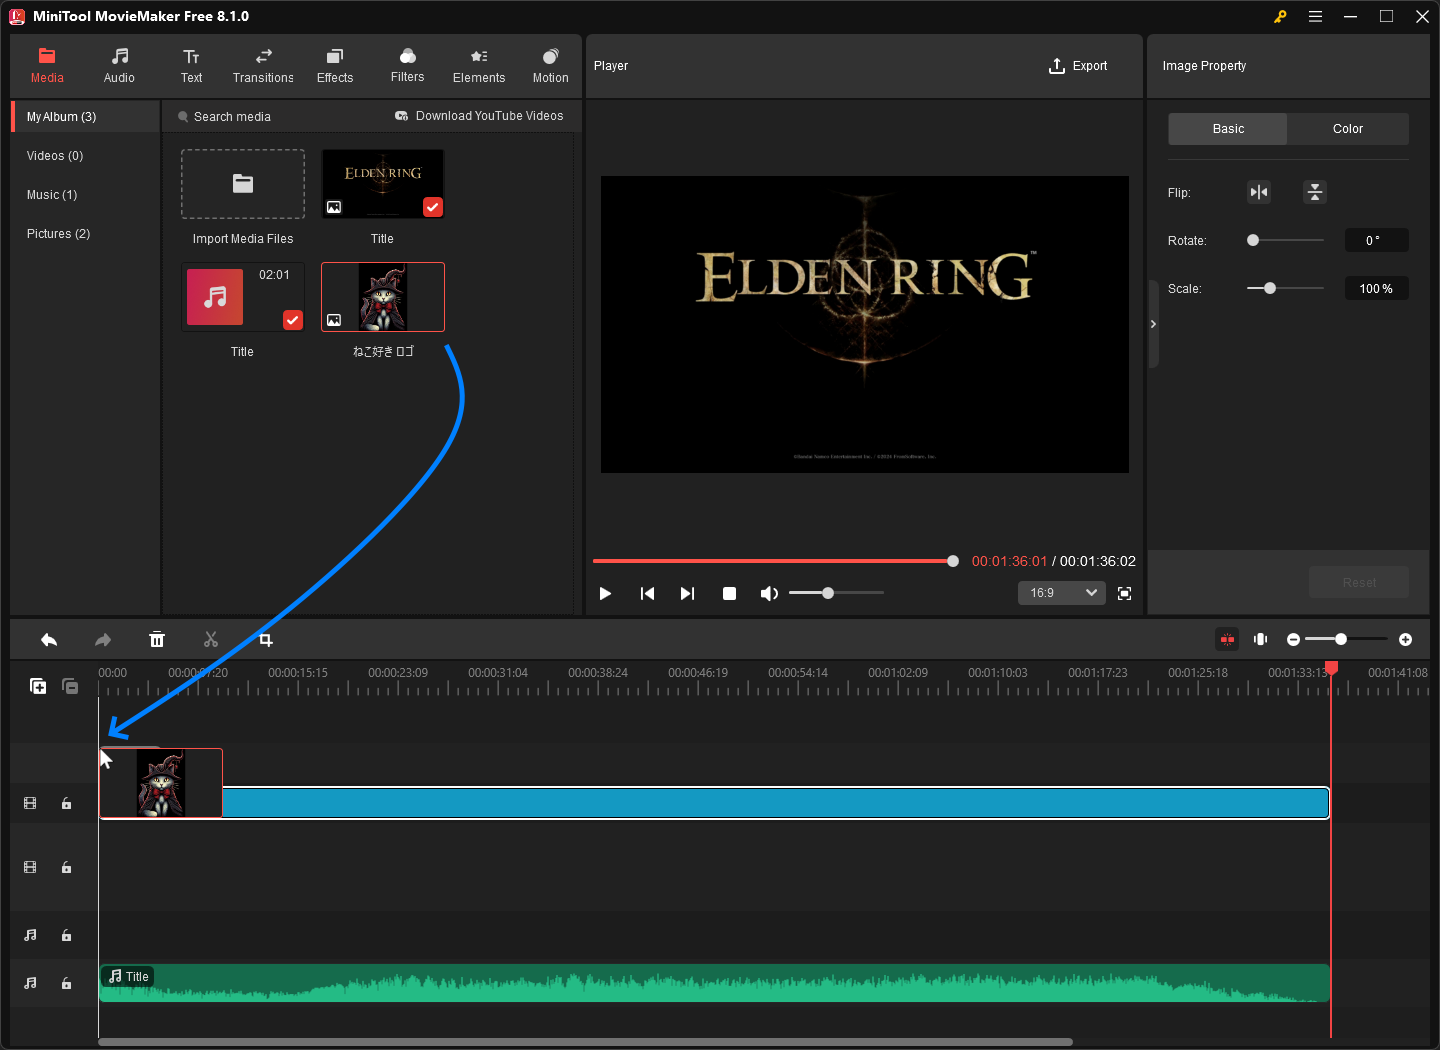This screenshot has width=1440, height=1050.
Task: Mute the player volume
Action: pyautogui.click(x=769, y=593)
